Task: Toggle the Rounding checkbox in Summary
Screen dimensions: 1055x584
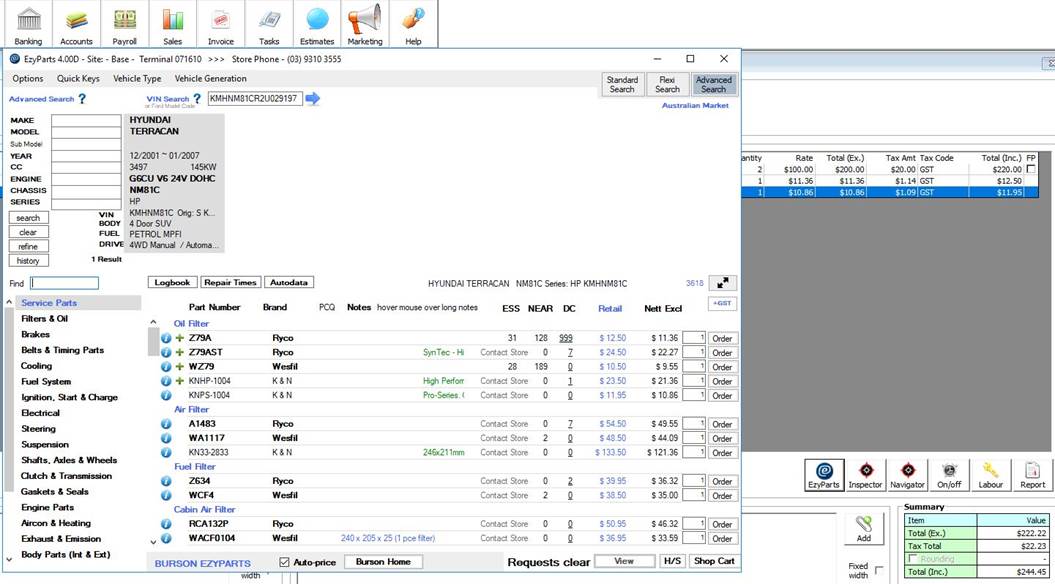Action: pyautogui.click(x=913, y=558)
